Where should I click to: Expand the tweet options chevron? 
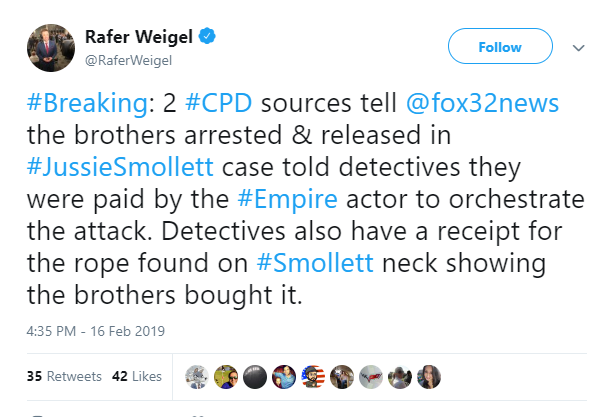pos(578,48)
